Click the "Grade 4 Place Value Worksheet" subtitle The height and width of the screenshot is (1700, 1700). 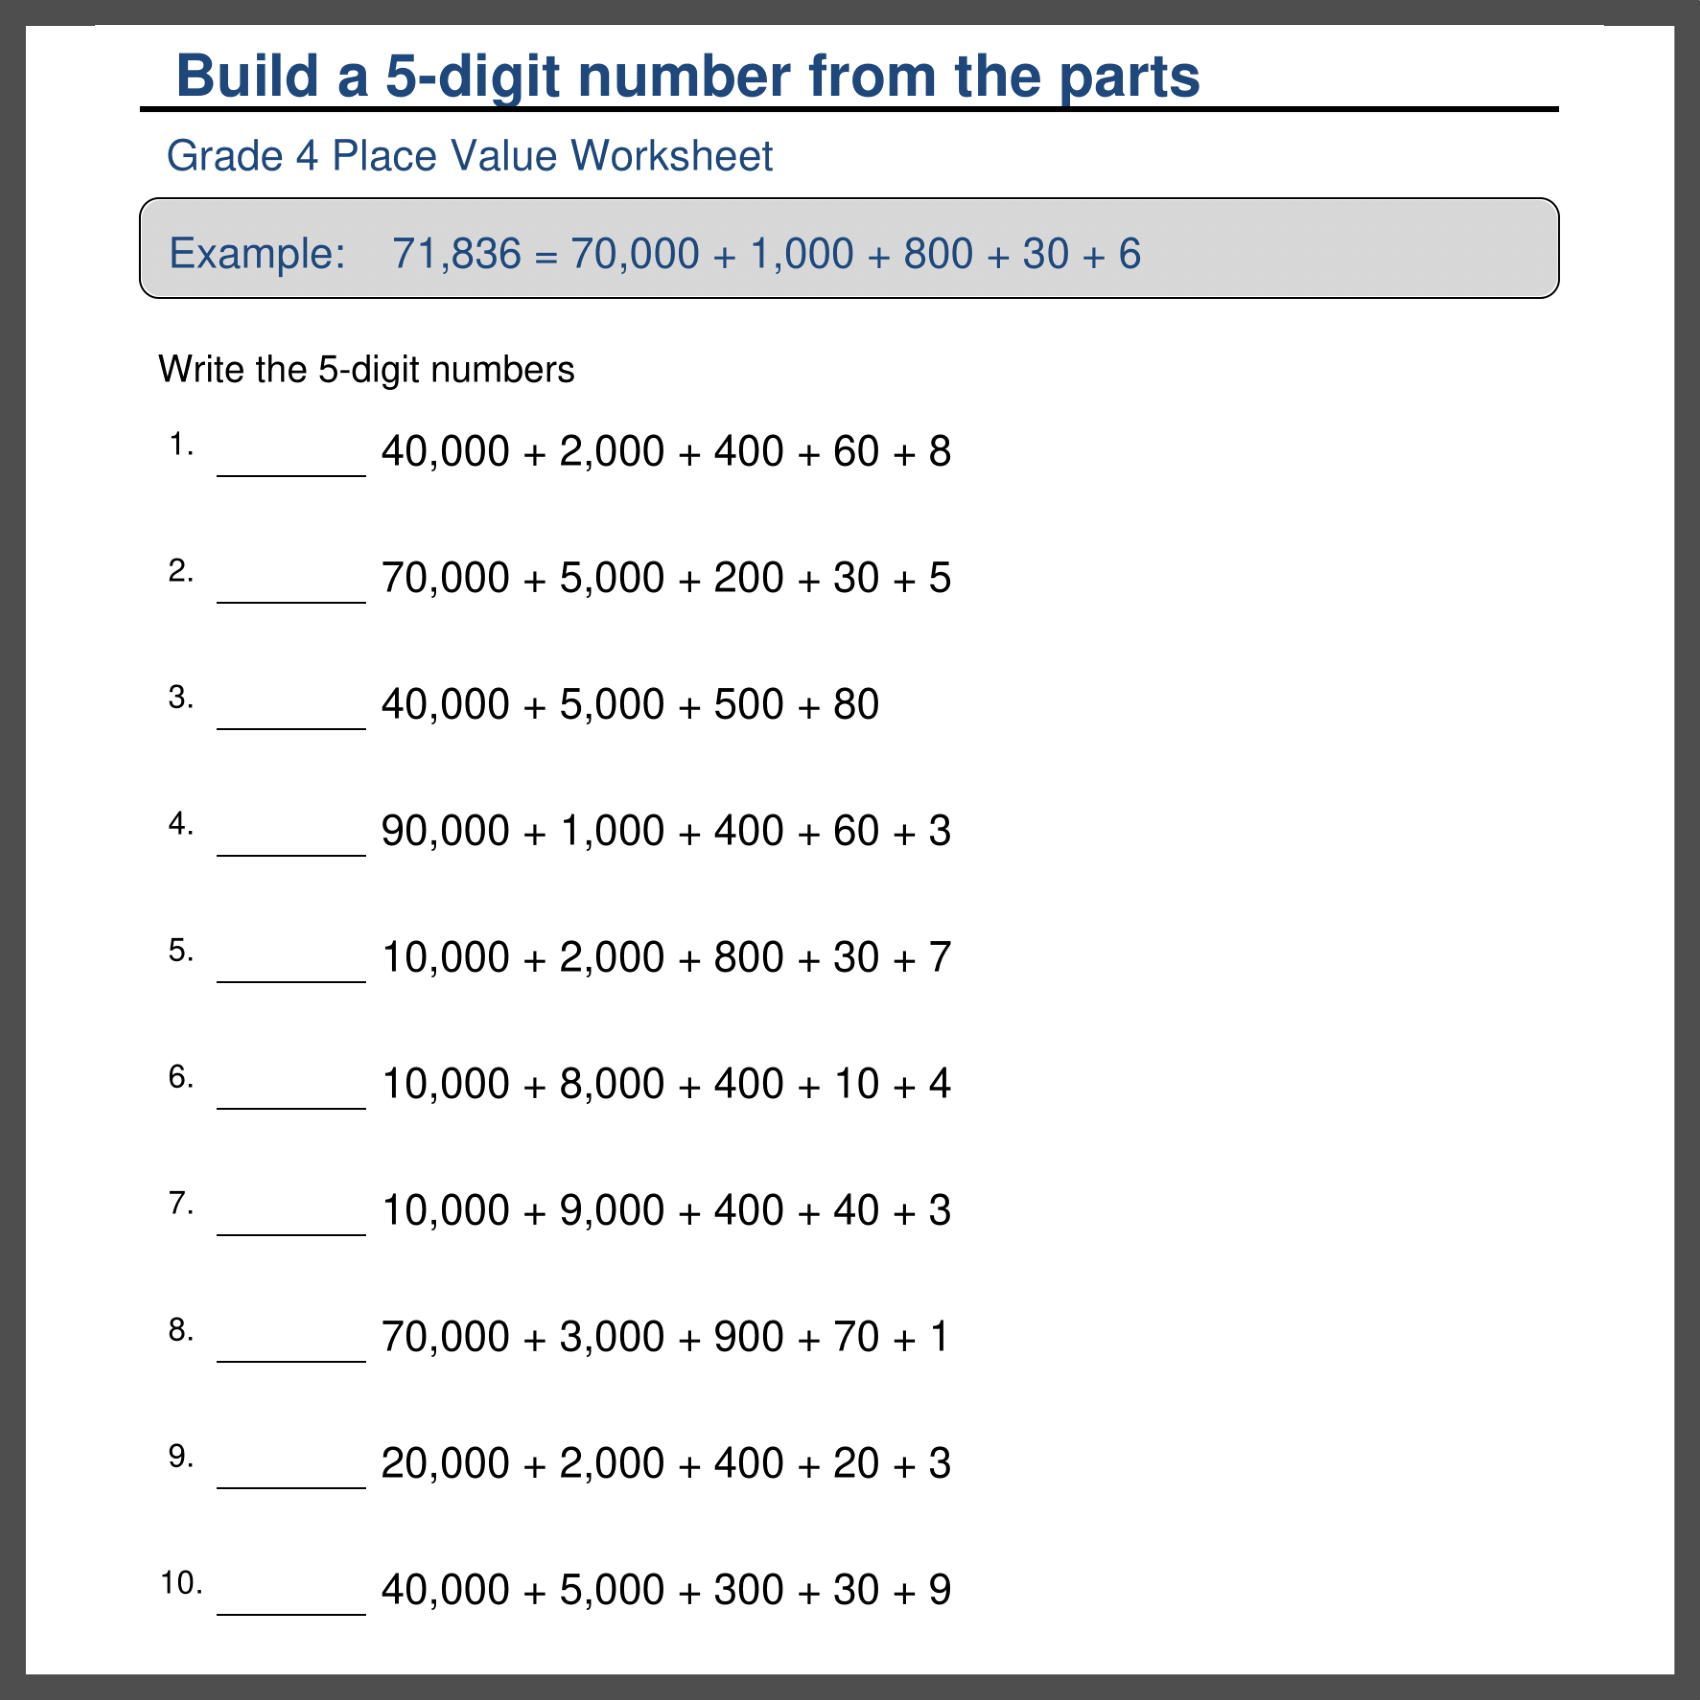469,156
